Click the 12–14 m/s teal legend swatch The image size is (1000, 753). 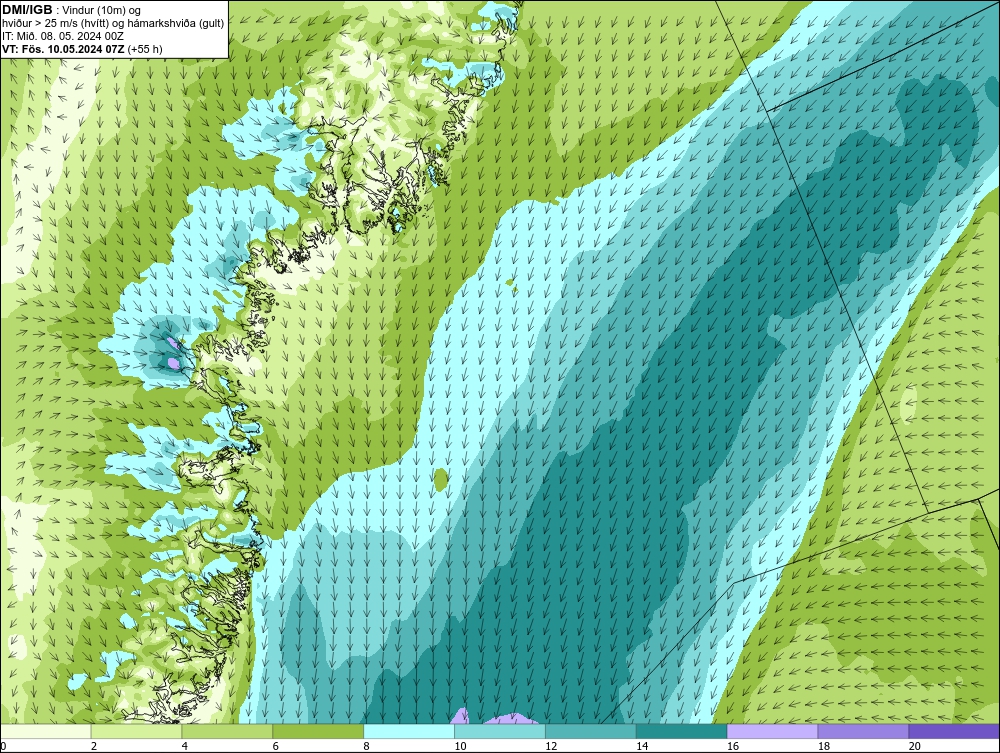click(591, 731)
